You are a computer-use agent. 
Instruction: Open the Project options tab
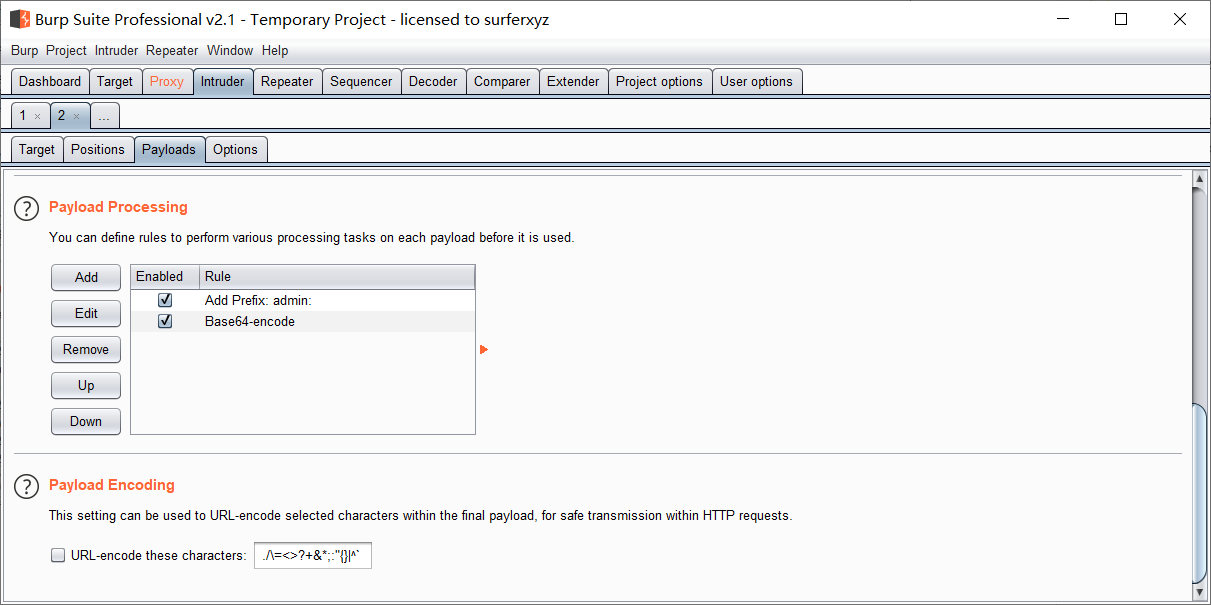(660, 82)
